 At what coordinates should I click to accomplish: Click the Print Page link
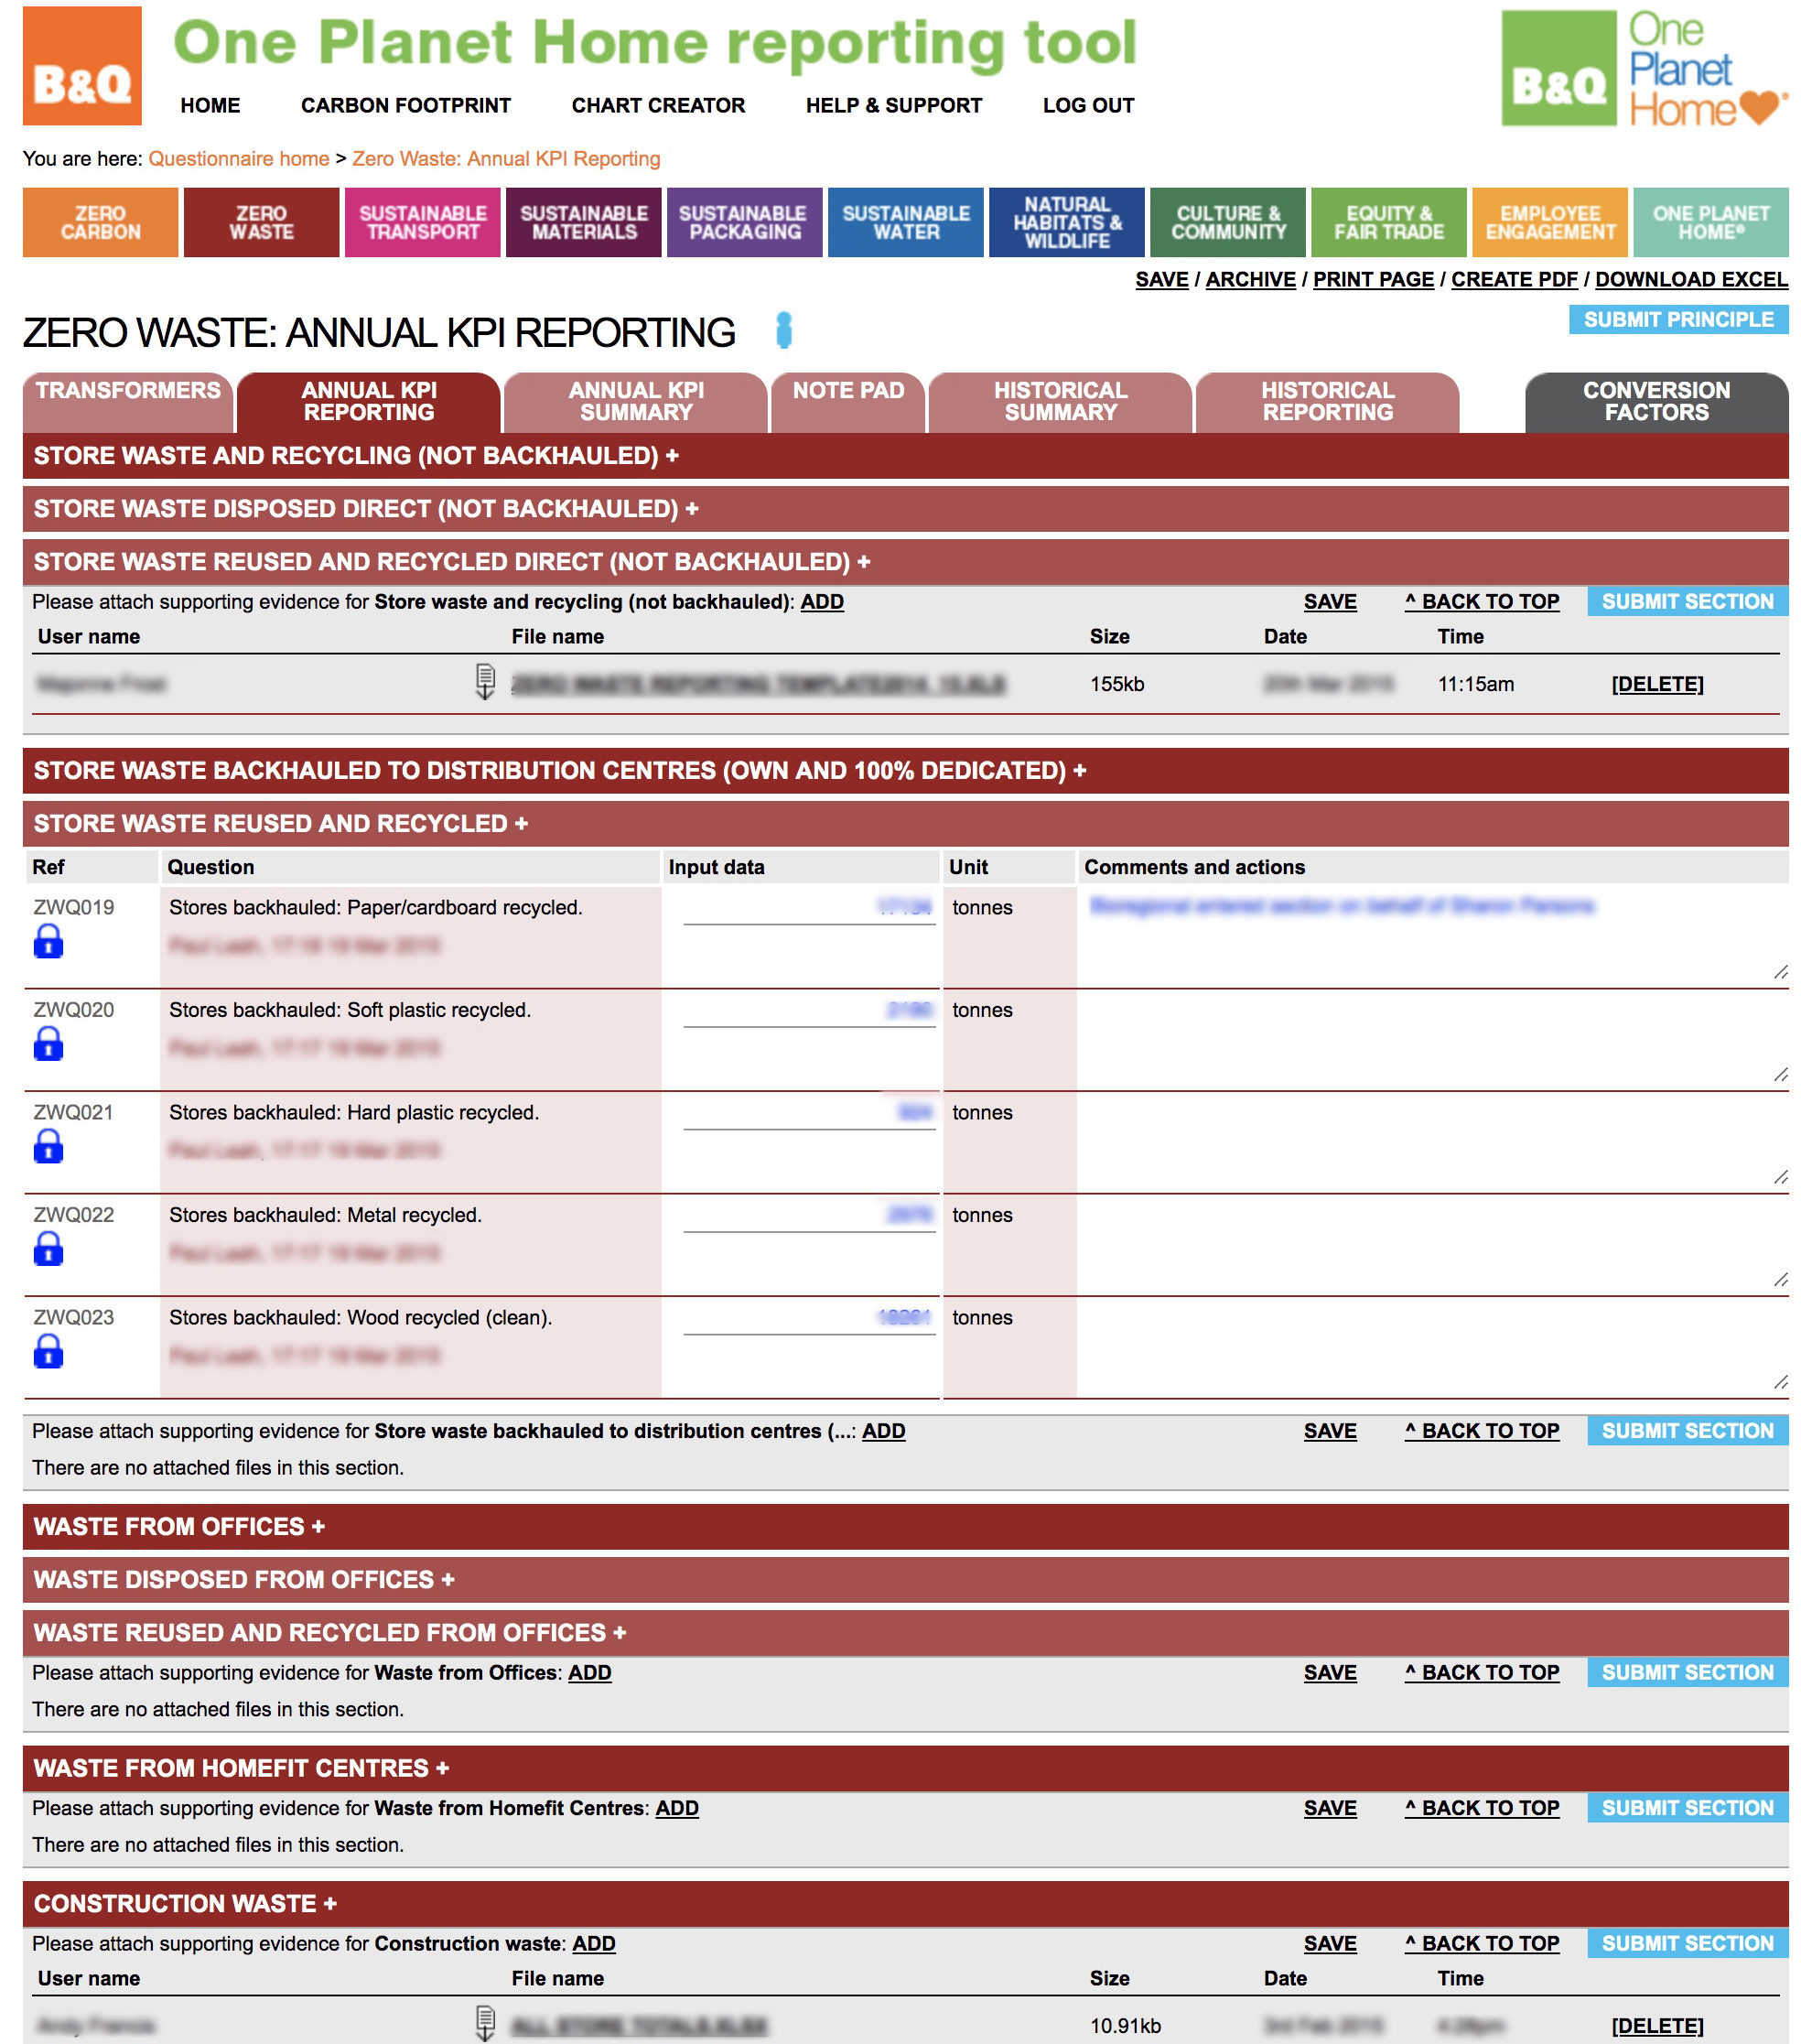pos(1373,280)
